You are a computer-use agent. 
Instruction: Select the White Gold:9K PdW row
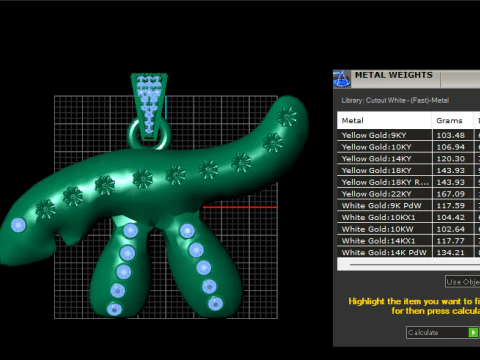click(x=408, y=205)
